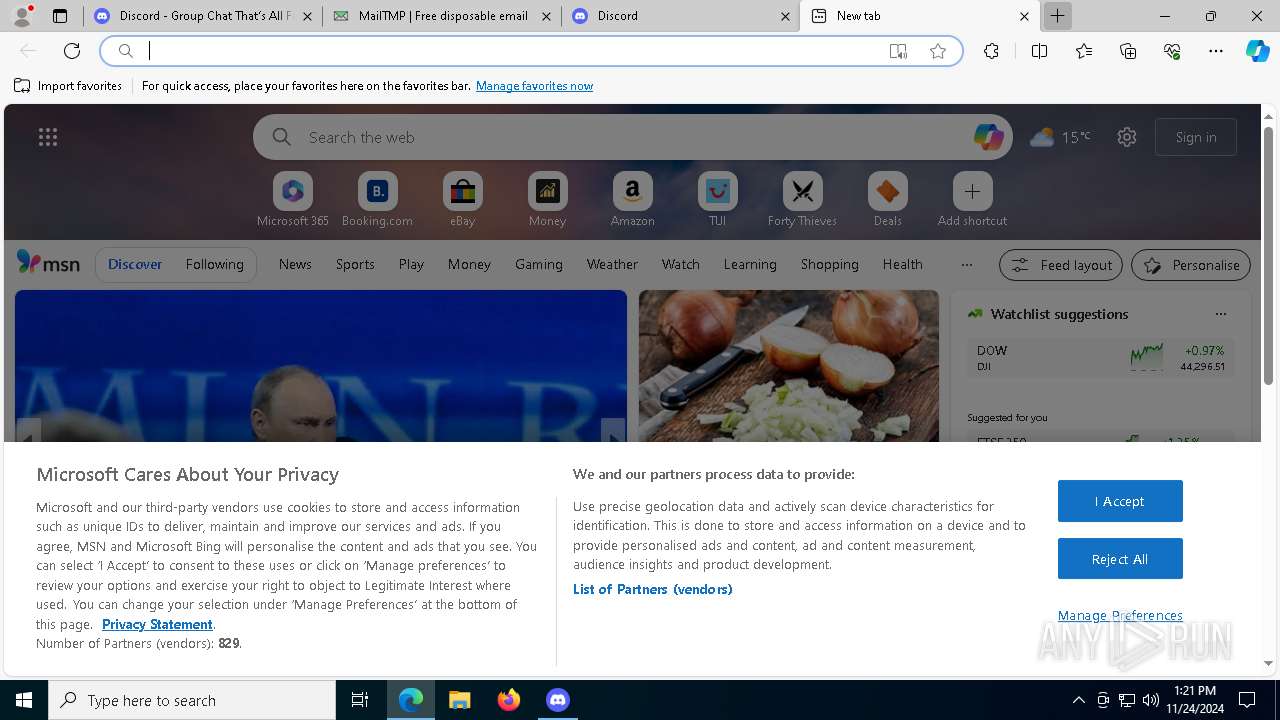Switch to the third Discord tab
1280x720 pixels.
(680, 16)
